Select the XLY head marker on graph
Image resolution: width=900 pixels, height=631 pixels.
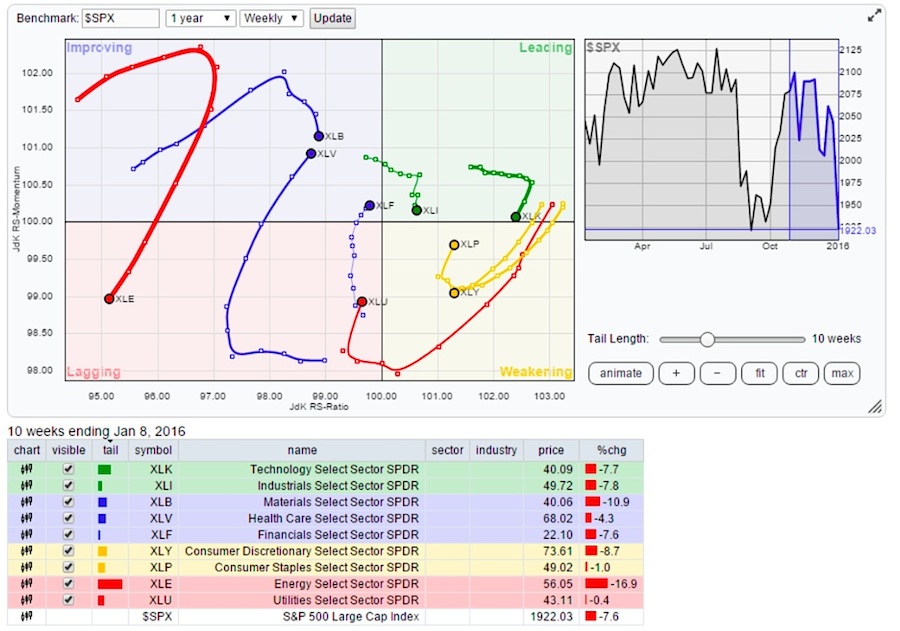click(454, 293)
